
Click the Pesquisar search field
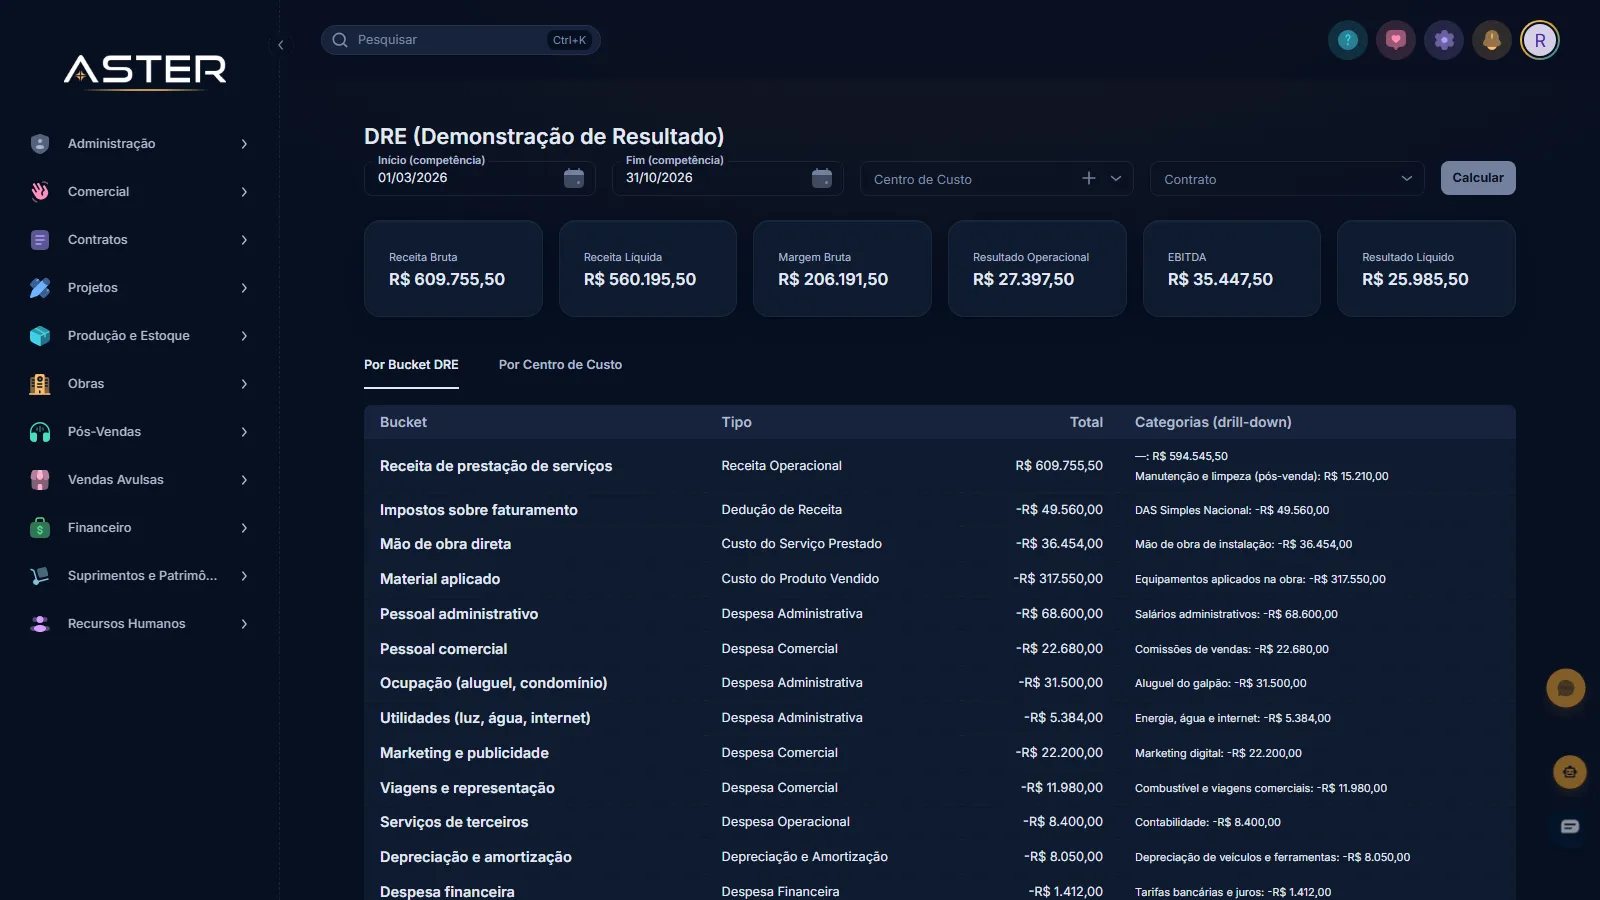pos(461,40)
